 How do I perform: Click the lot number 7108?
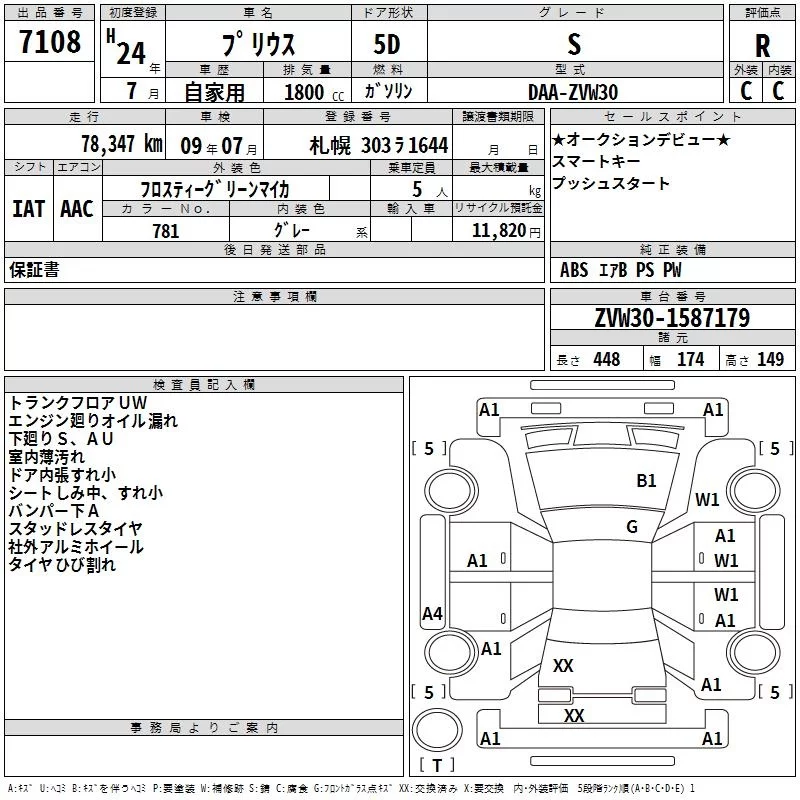coord(50,42)
